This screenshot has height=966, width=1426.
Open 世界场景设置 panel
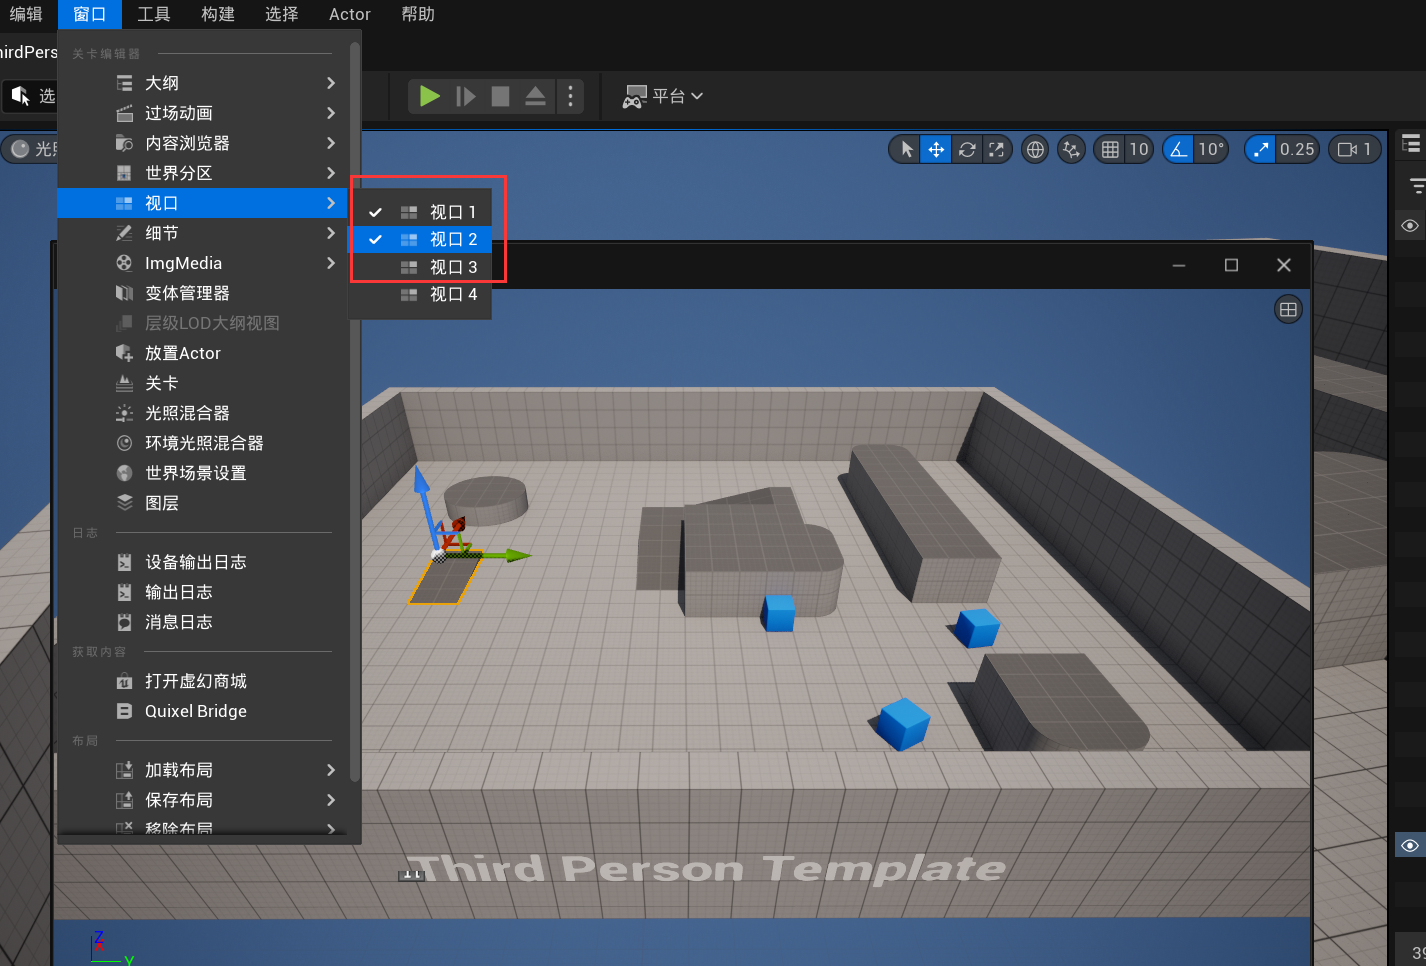click(203, 473)
